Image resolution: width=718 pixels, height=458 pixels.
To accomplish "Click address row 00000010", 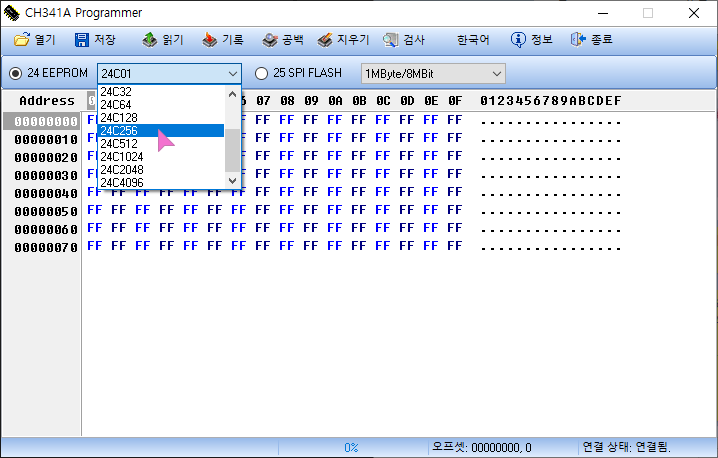I will click(46, 139).
